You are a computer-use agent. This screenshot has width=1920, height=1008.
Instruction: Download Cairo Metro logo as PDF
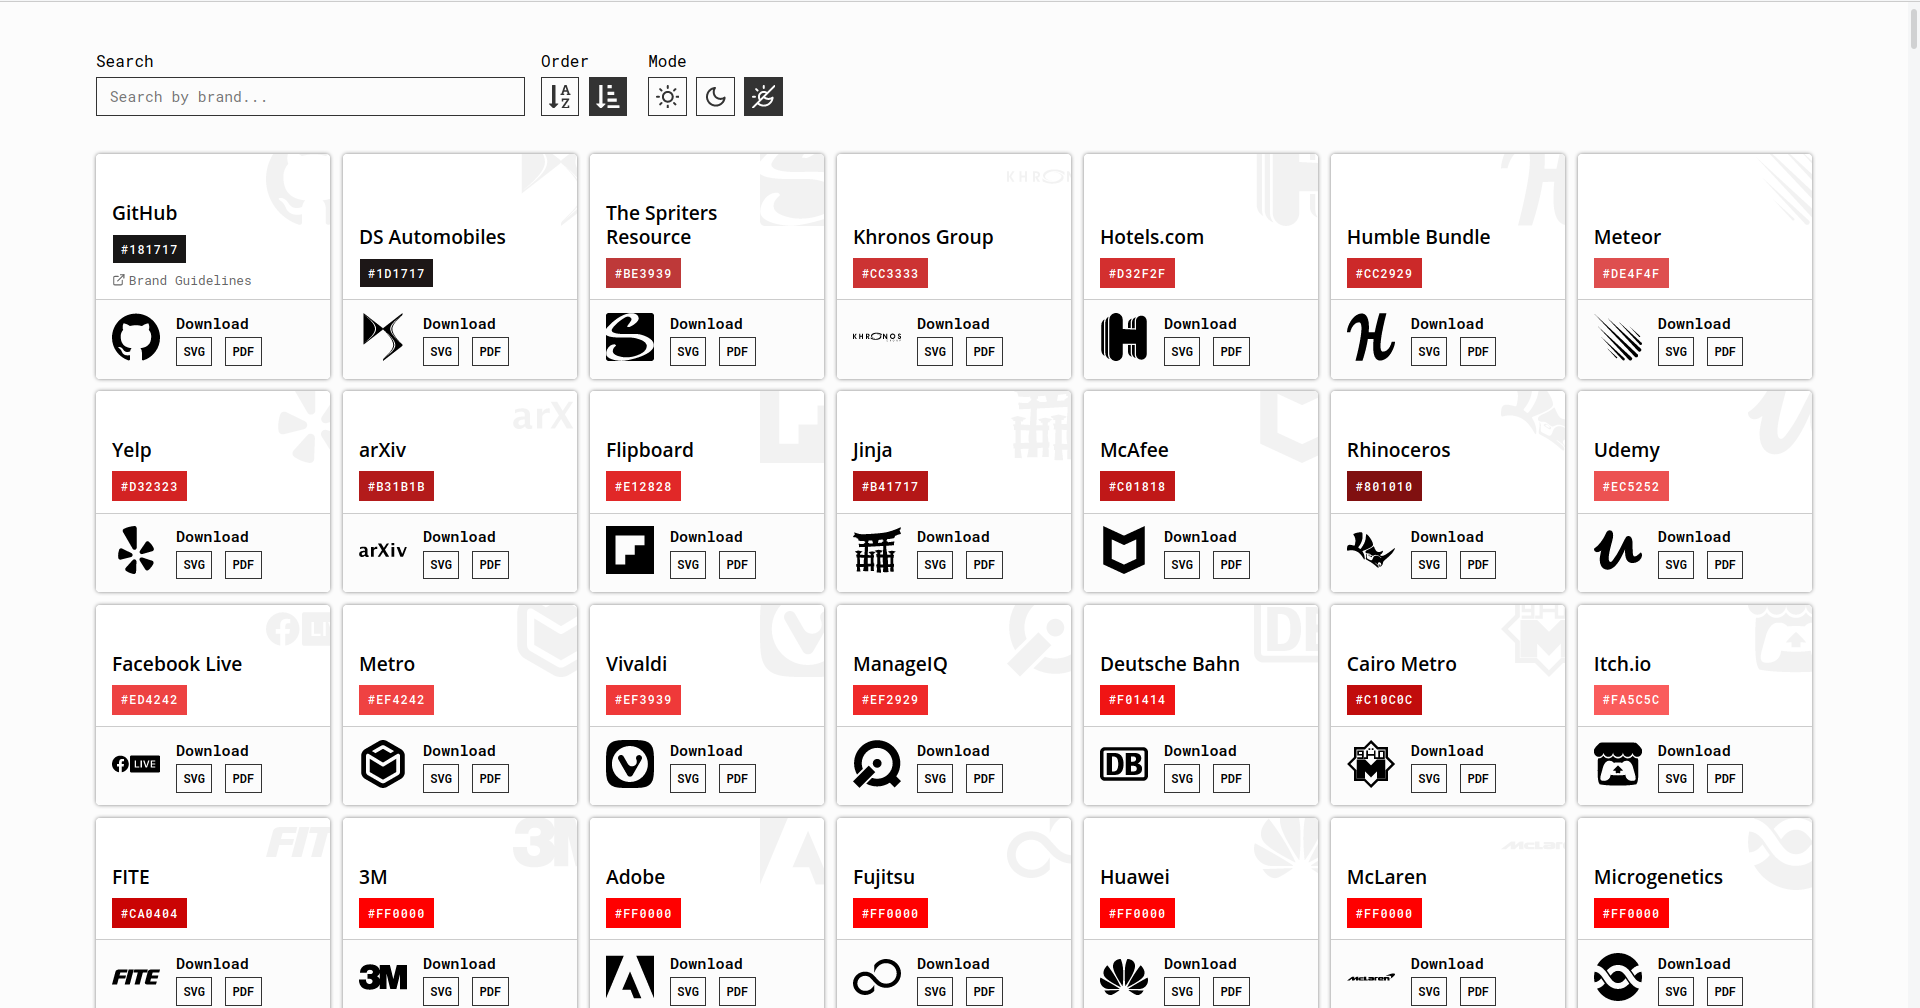coord(1478,779)
